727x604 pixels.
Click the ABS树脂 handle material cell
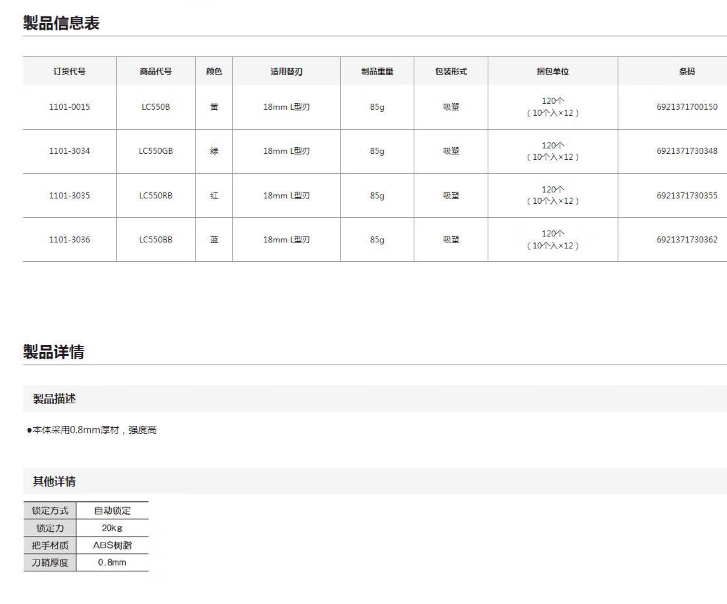coord(112,545)
